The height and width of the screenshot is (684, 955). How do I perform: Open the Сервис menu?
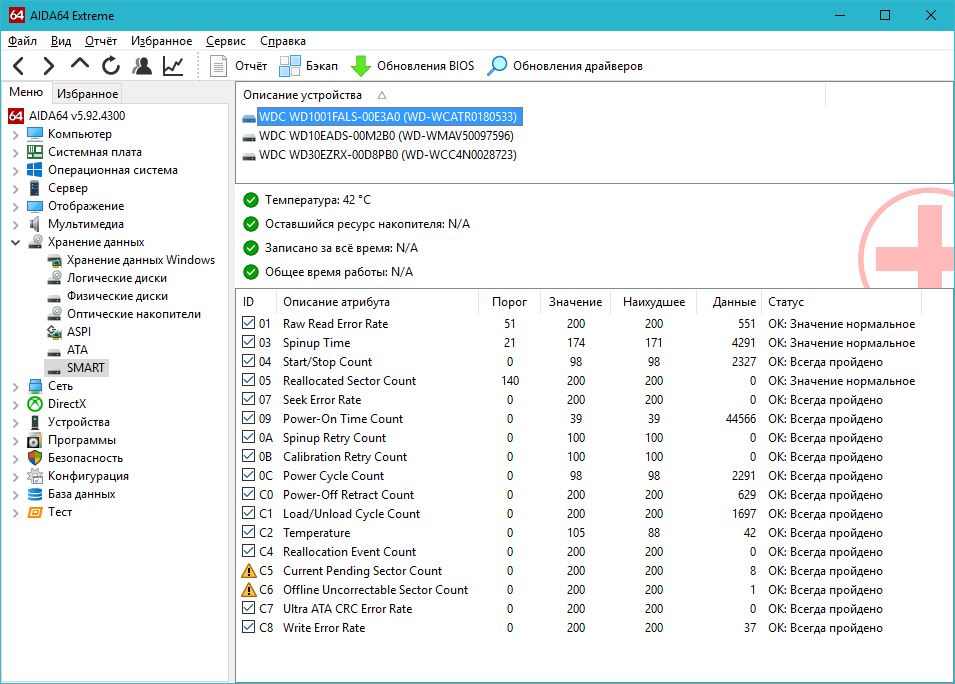click(x=226, y=41)
